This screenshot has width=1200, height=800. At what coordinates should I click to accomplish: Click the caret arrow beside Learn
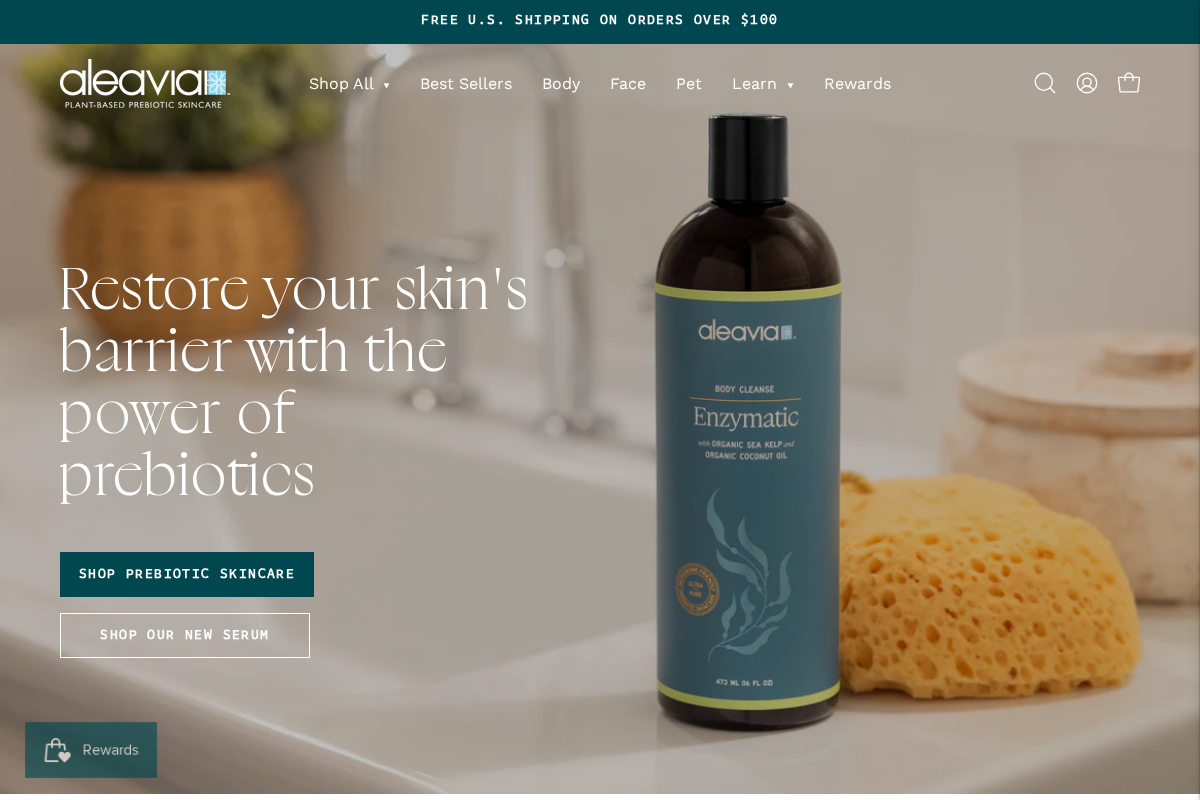[790, 86]
